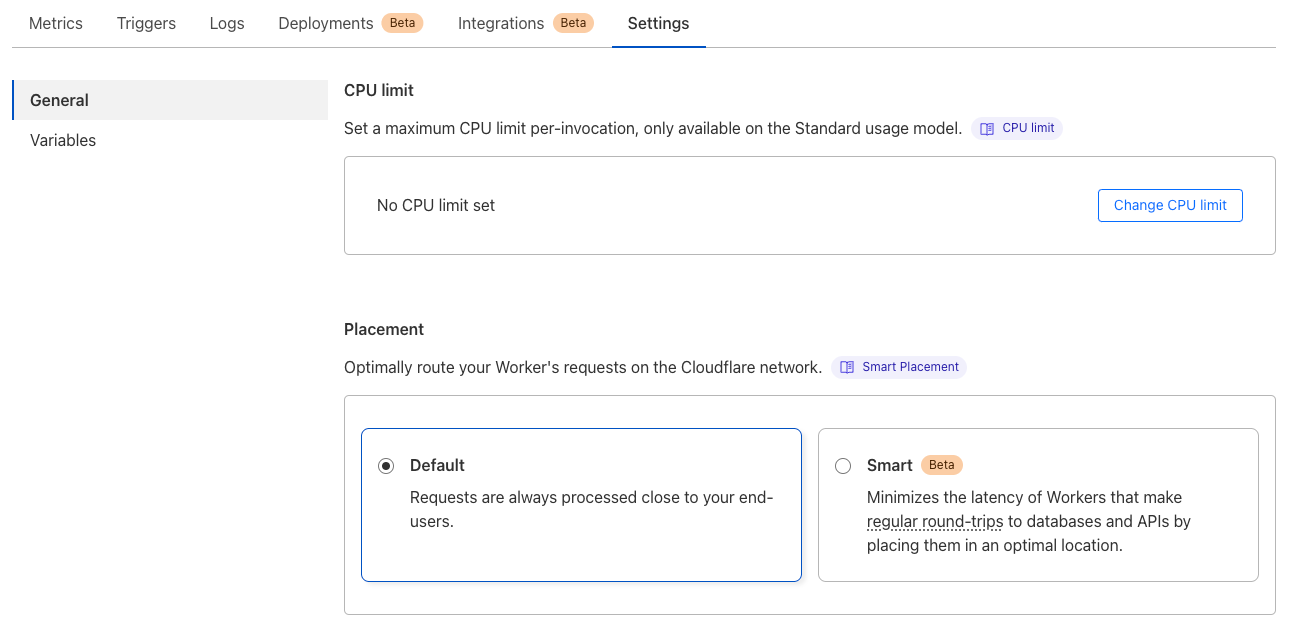Viewport: 1298px width, 632px height.
Task: Open the Smart Placement docs book icon
Action: 847,367
